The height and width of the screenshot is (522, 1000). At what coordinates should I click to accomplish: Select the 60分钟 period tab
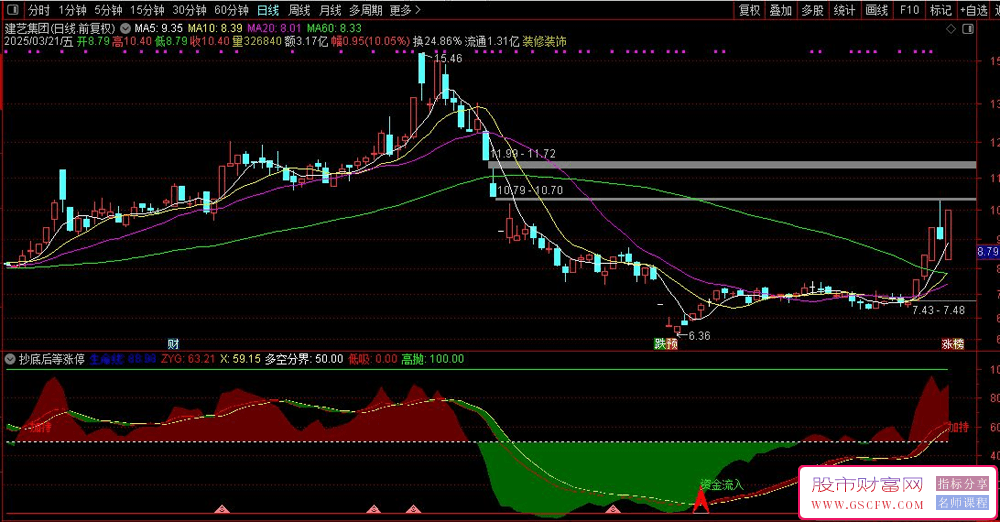point(232,10)
